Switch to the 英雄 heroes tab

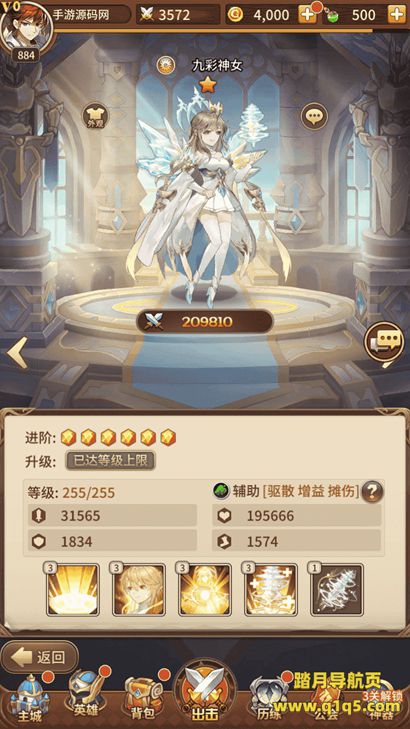click(87, 697)
